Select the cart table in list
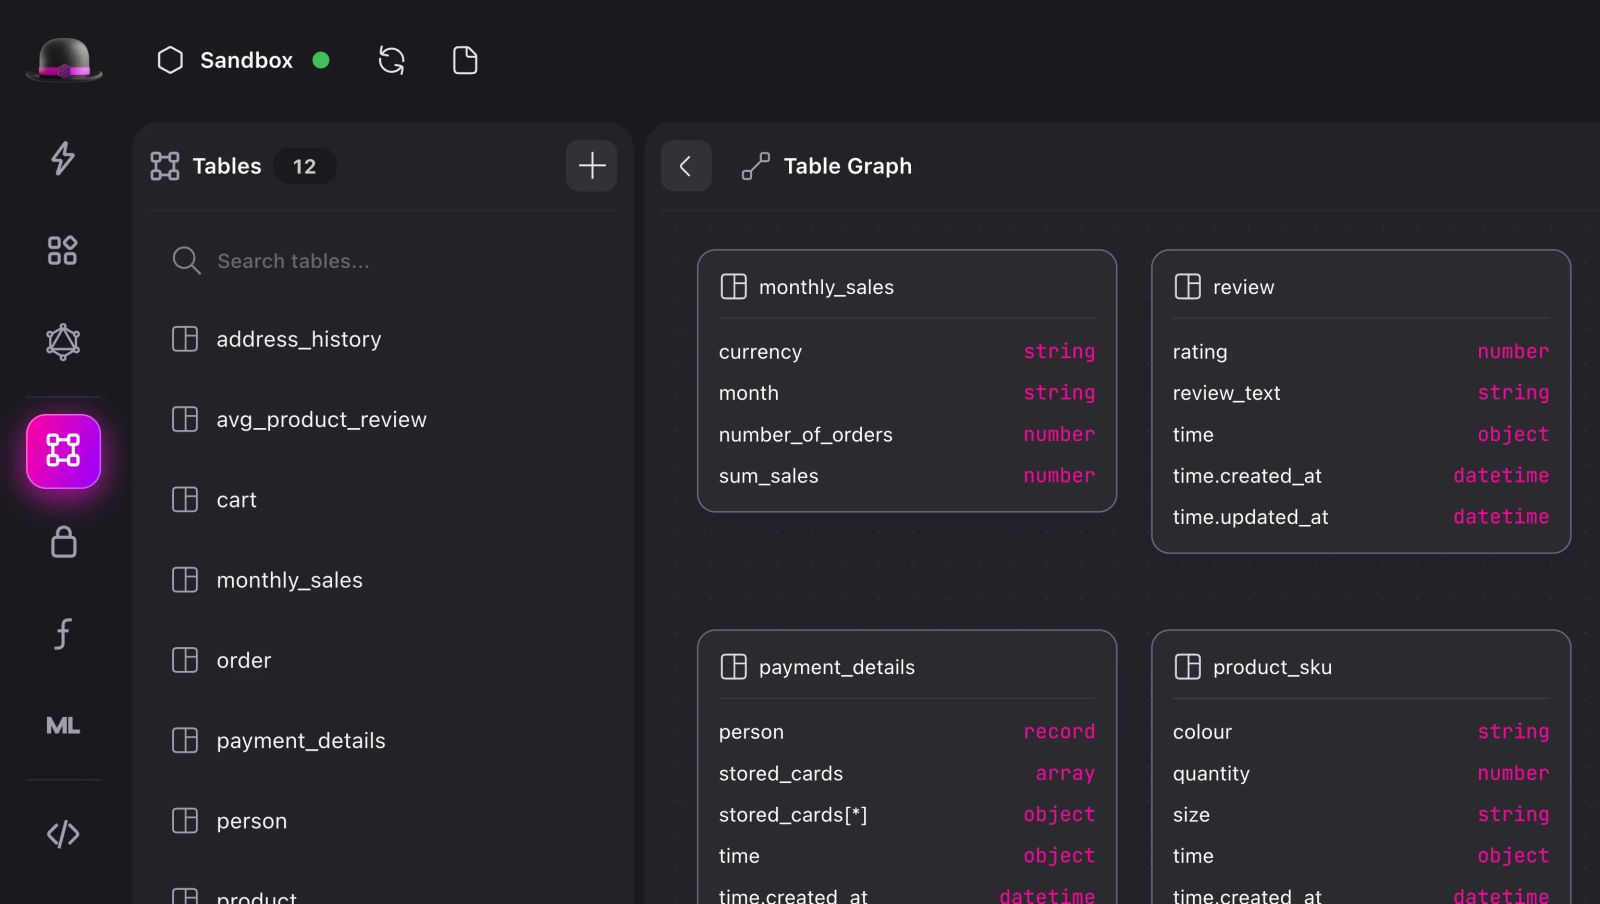 236,500
